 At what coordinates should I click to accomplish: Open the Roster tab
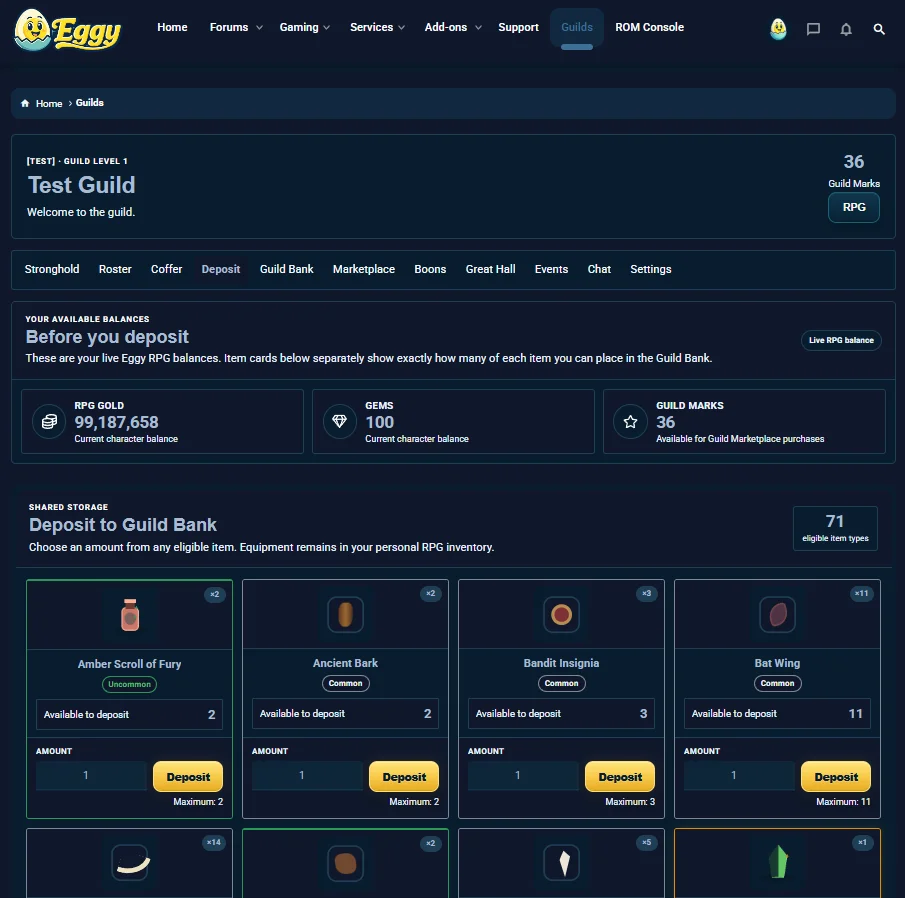[115, 269]
